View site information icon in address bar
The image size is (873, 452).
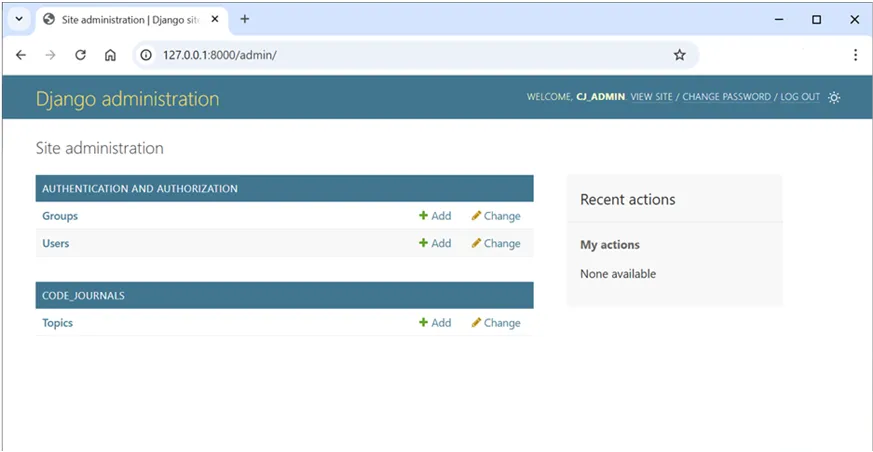pyautogui.click(x=146, y=55)
